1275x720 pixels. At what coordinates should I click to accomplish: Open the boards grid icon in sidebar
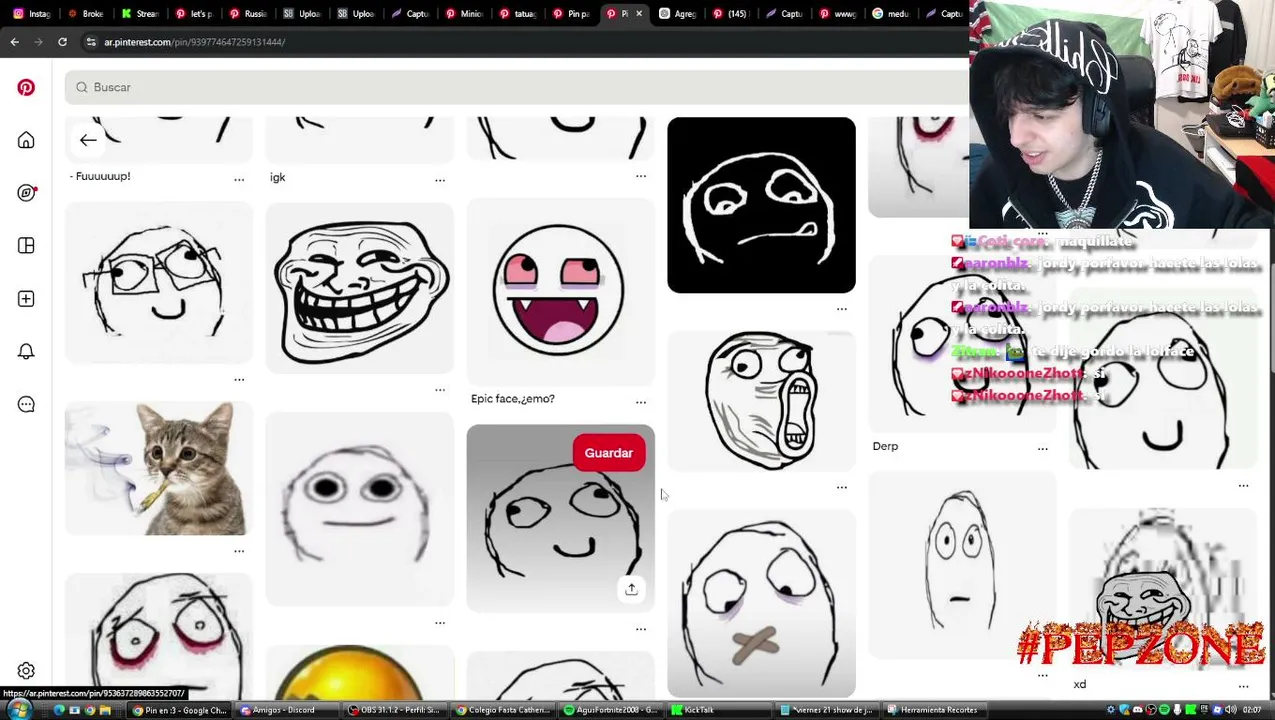tap(26, 246)
